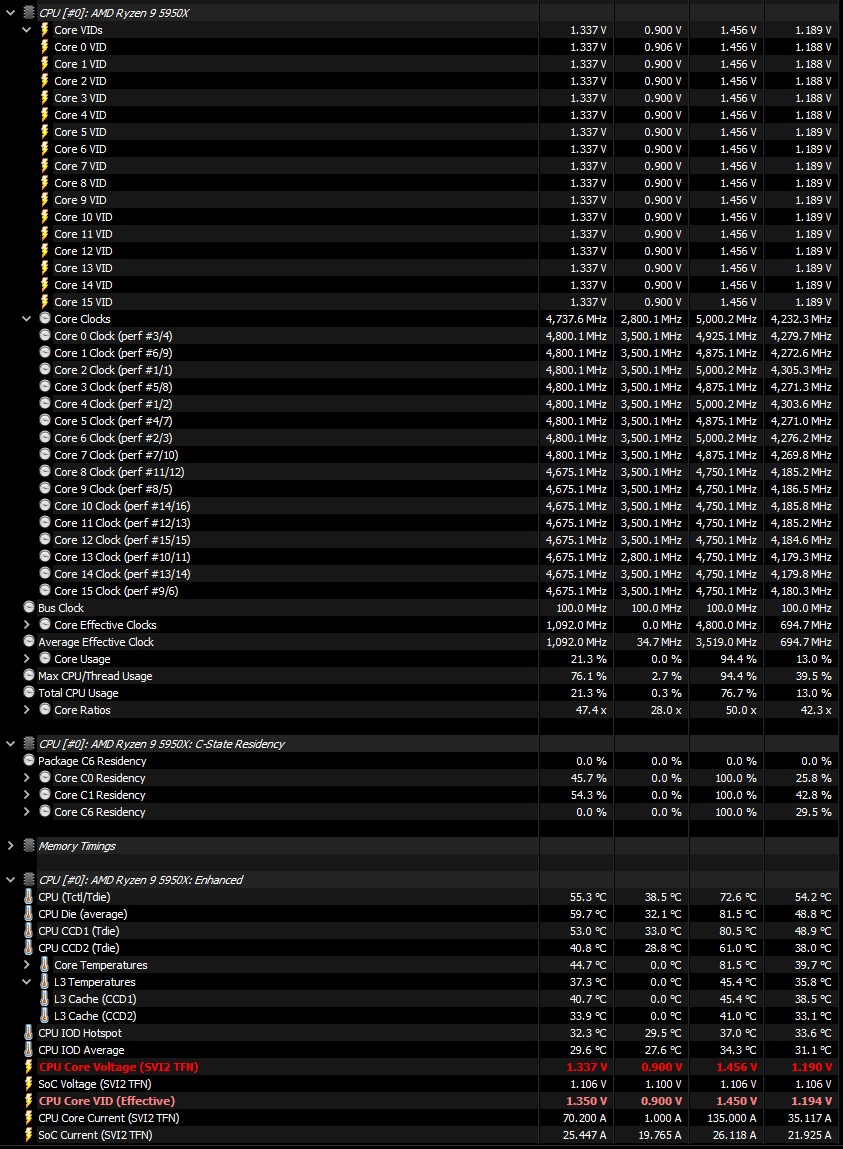Click the 1.350 V CPU Core VID (Effective) value

pos(586,1101)
